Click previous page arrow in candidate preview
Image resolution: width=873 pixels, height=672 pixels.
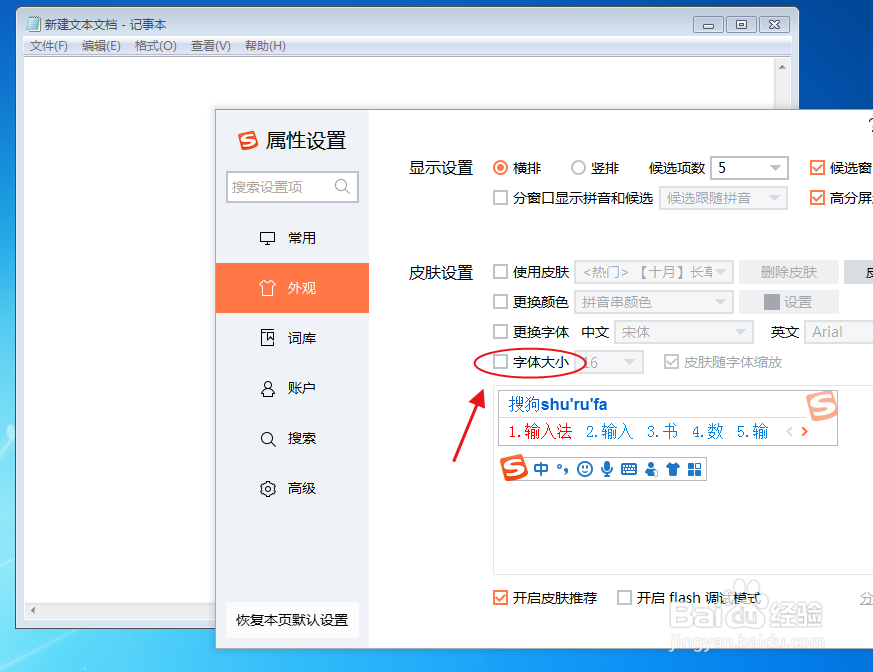point(789,431)
